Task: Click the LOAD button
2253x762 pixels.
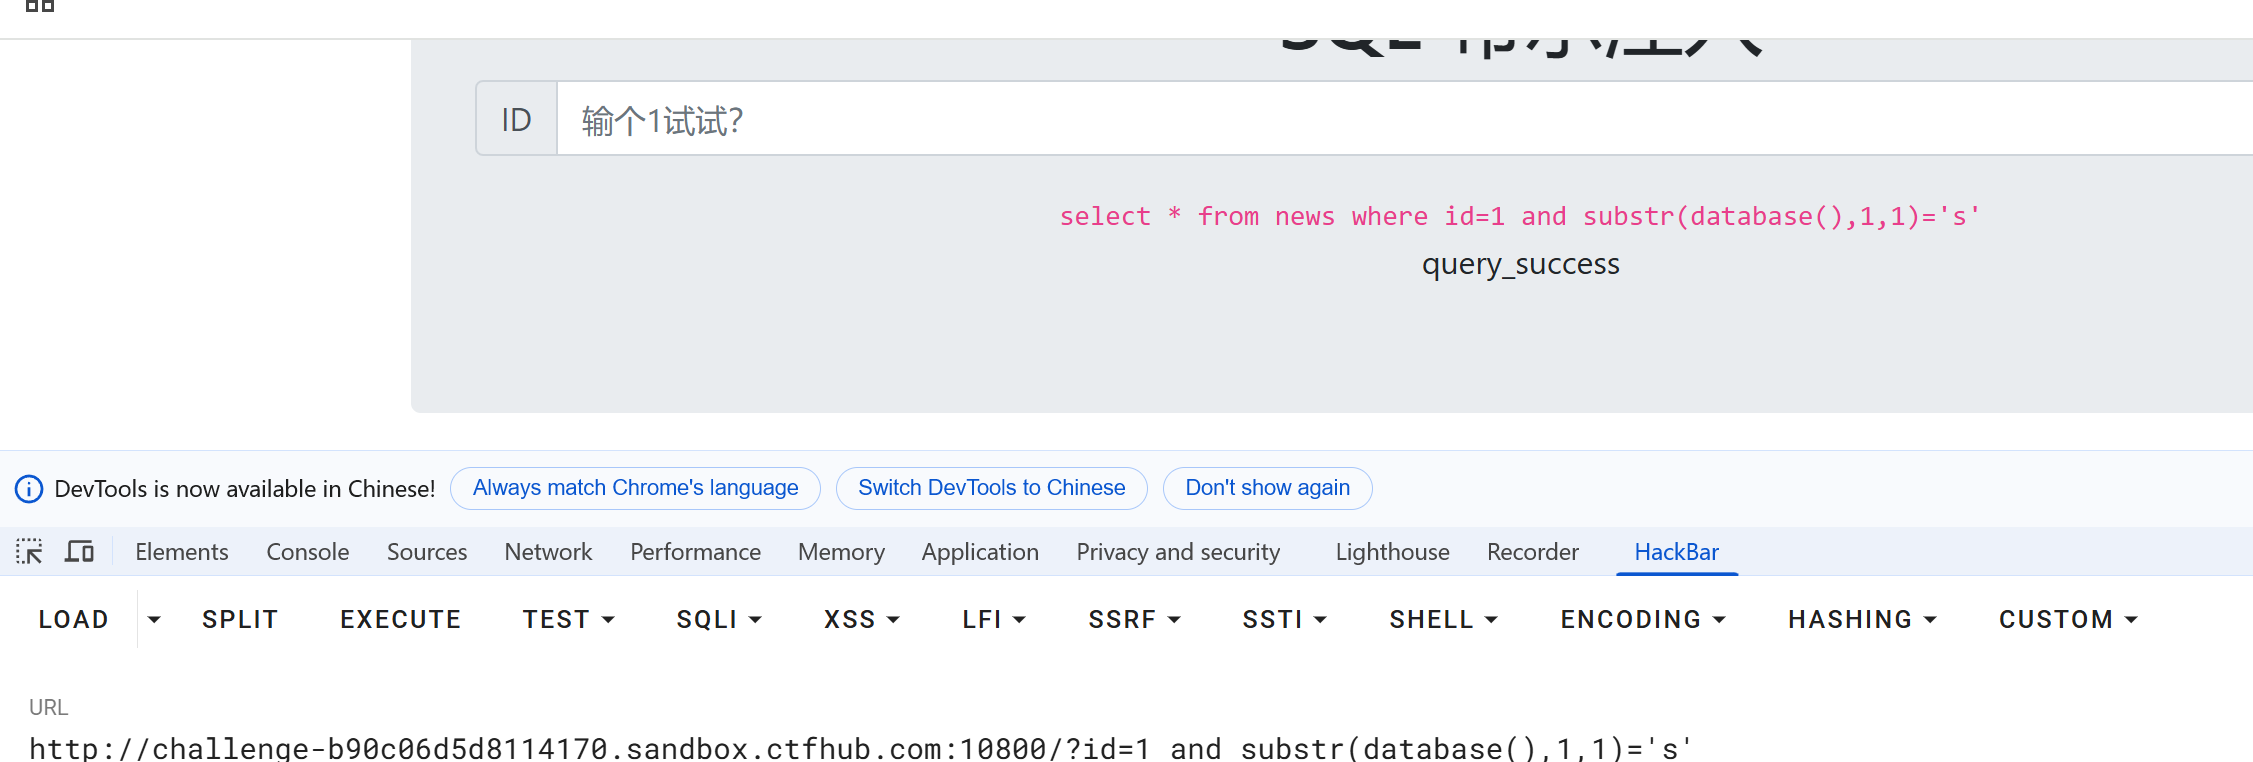Action: tap(73, 620)
